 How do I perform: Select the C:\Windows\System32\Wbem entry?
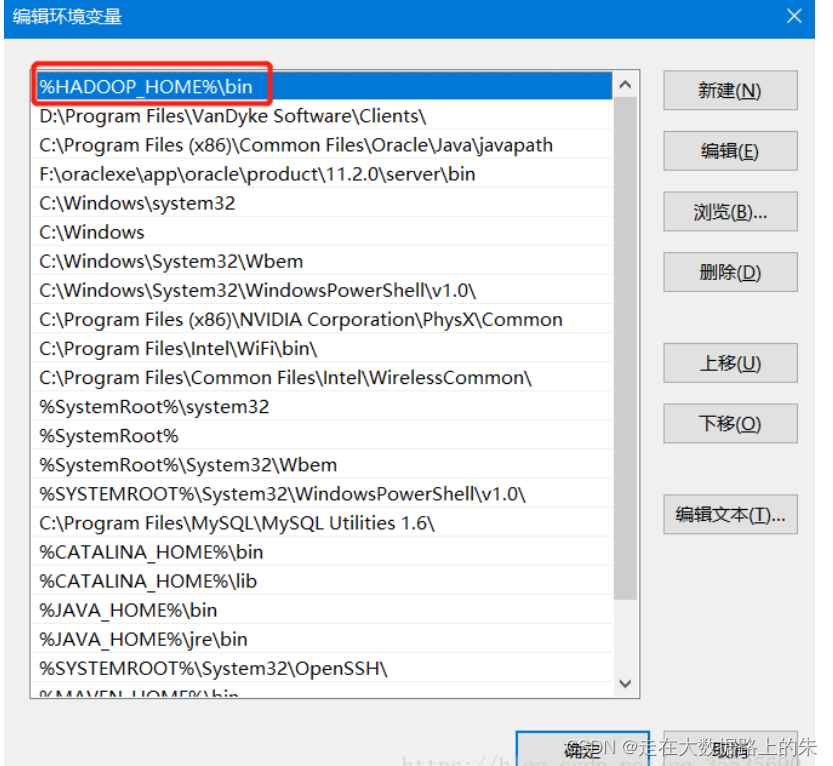pos(321,261)
